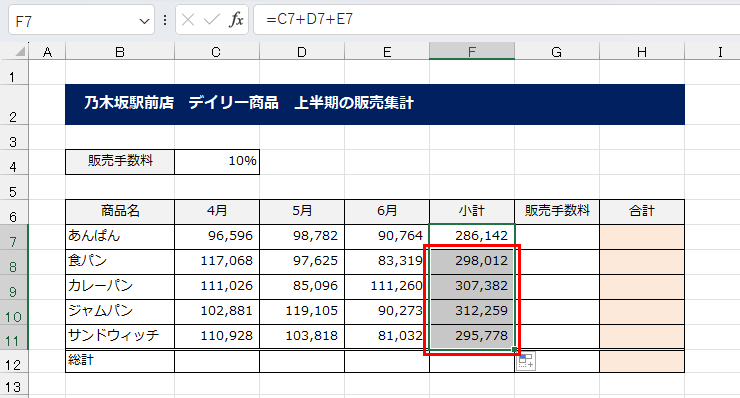Click the cell with value 103,818
The width and height of the screenshot is (740, 398).
pos(302,337)
